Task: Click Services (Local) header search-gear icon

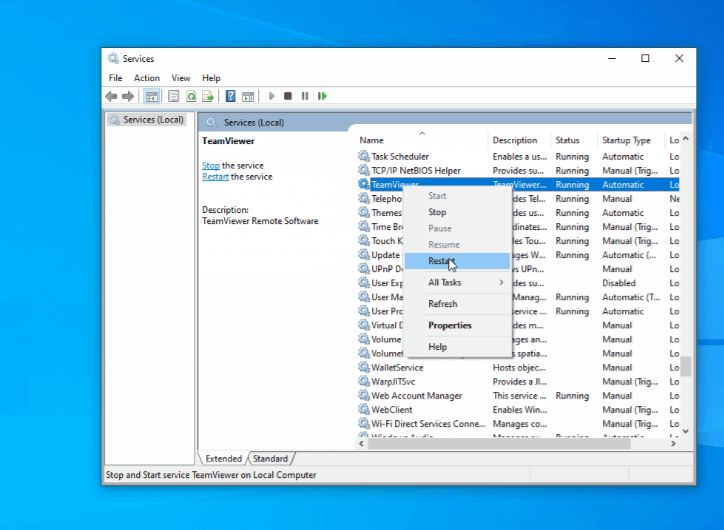Action: (x=211, y=122)
